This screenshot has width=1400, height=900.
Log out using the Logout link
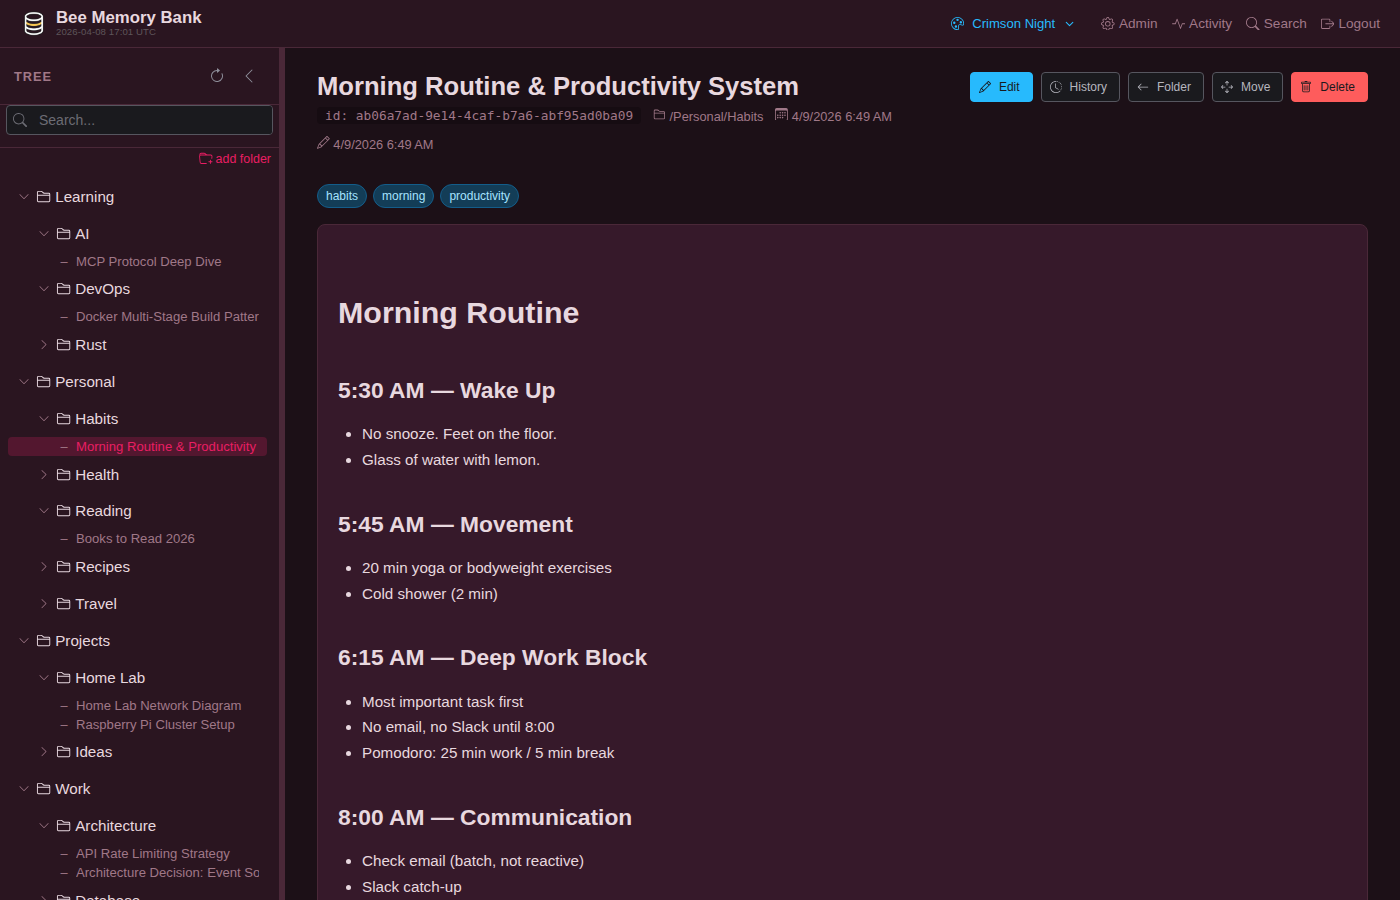(1350, 24)
